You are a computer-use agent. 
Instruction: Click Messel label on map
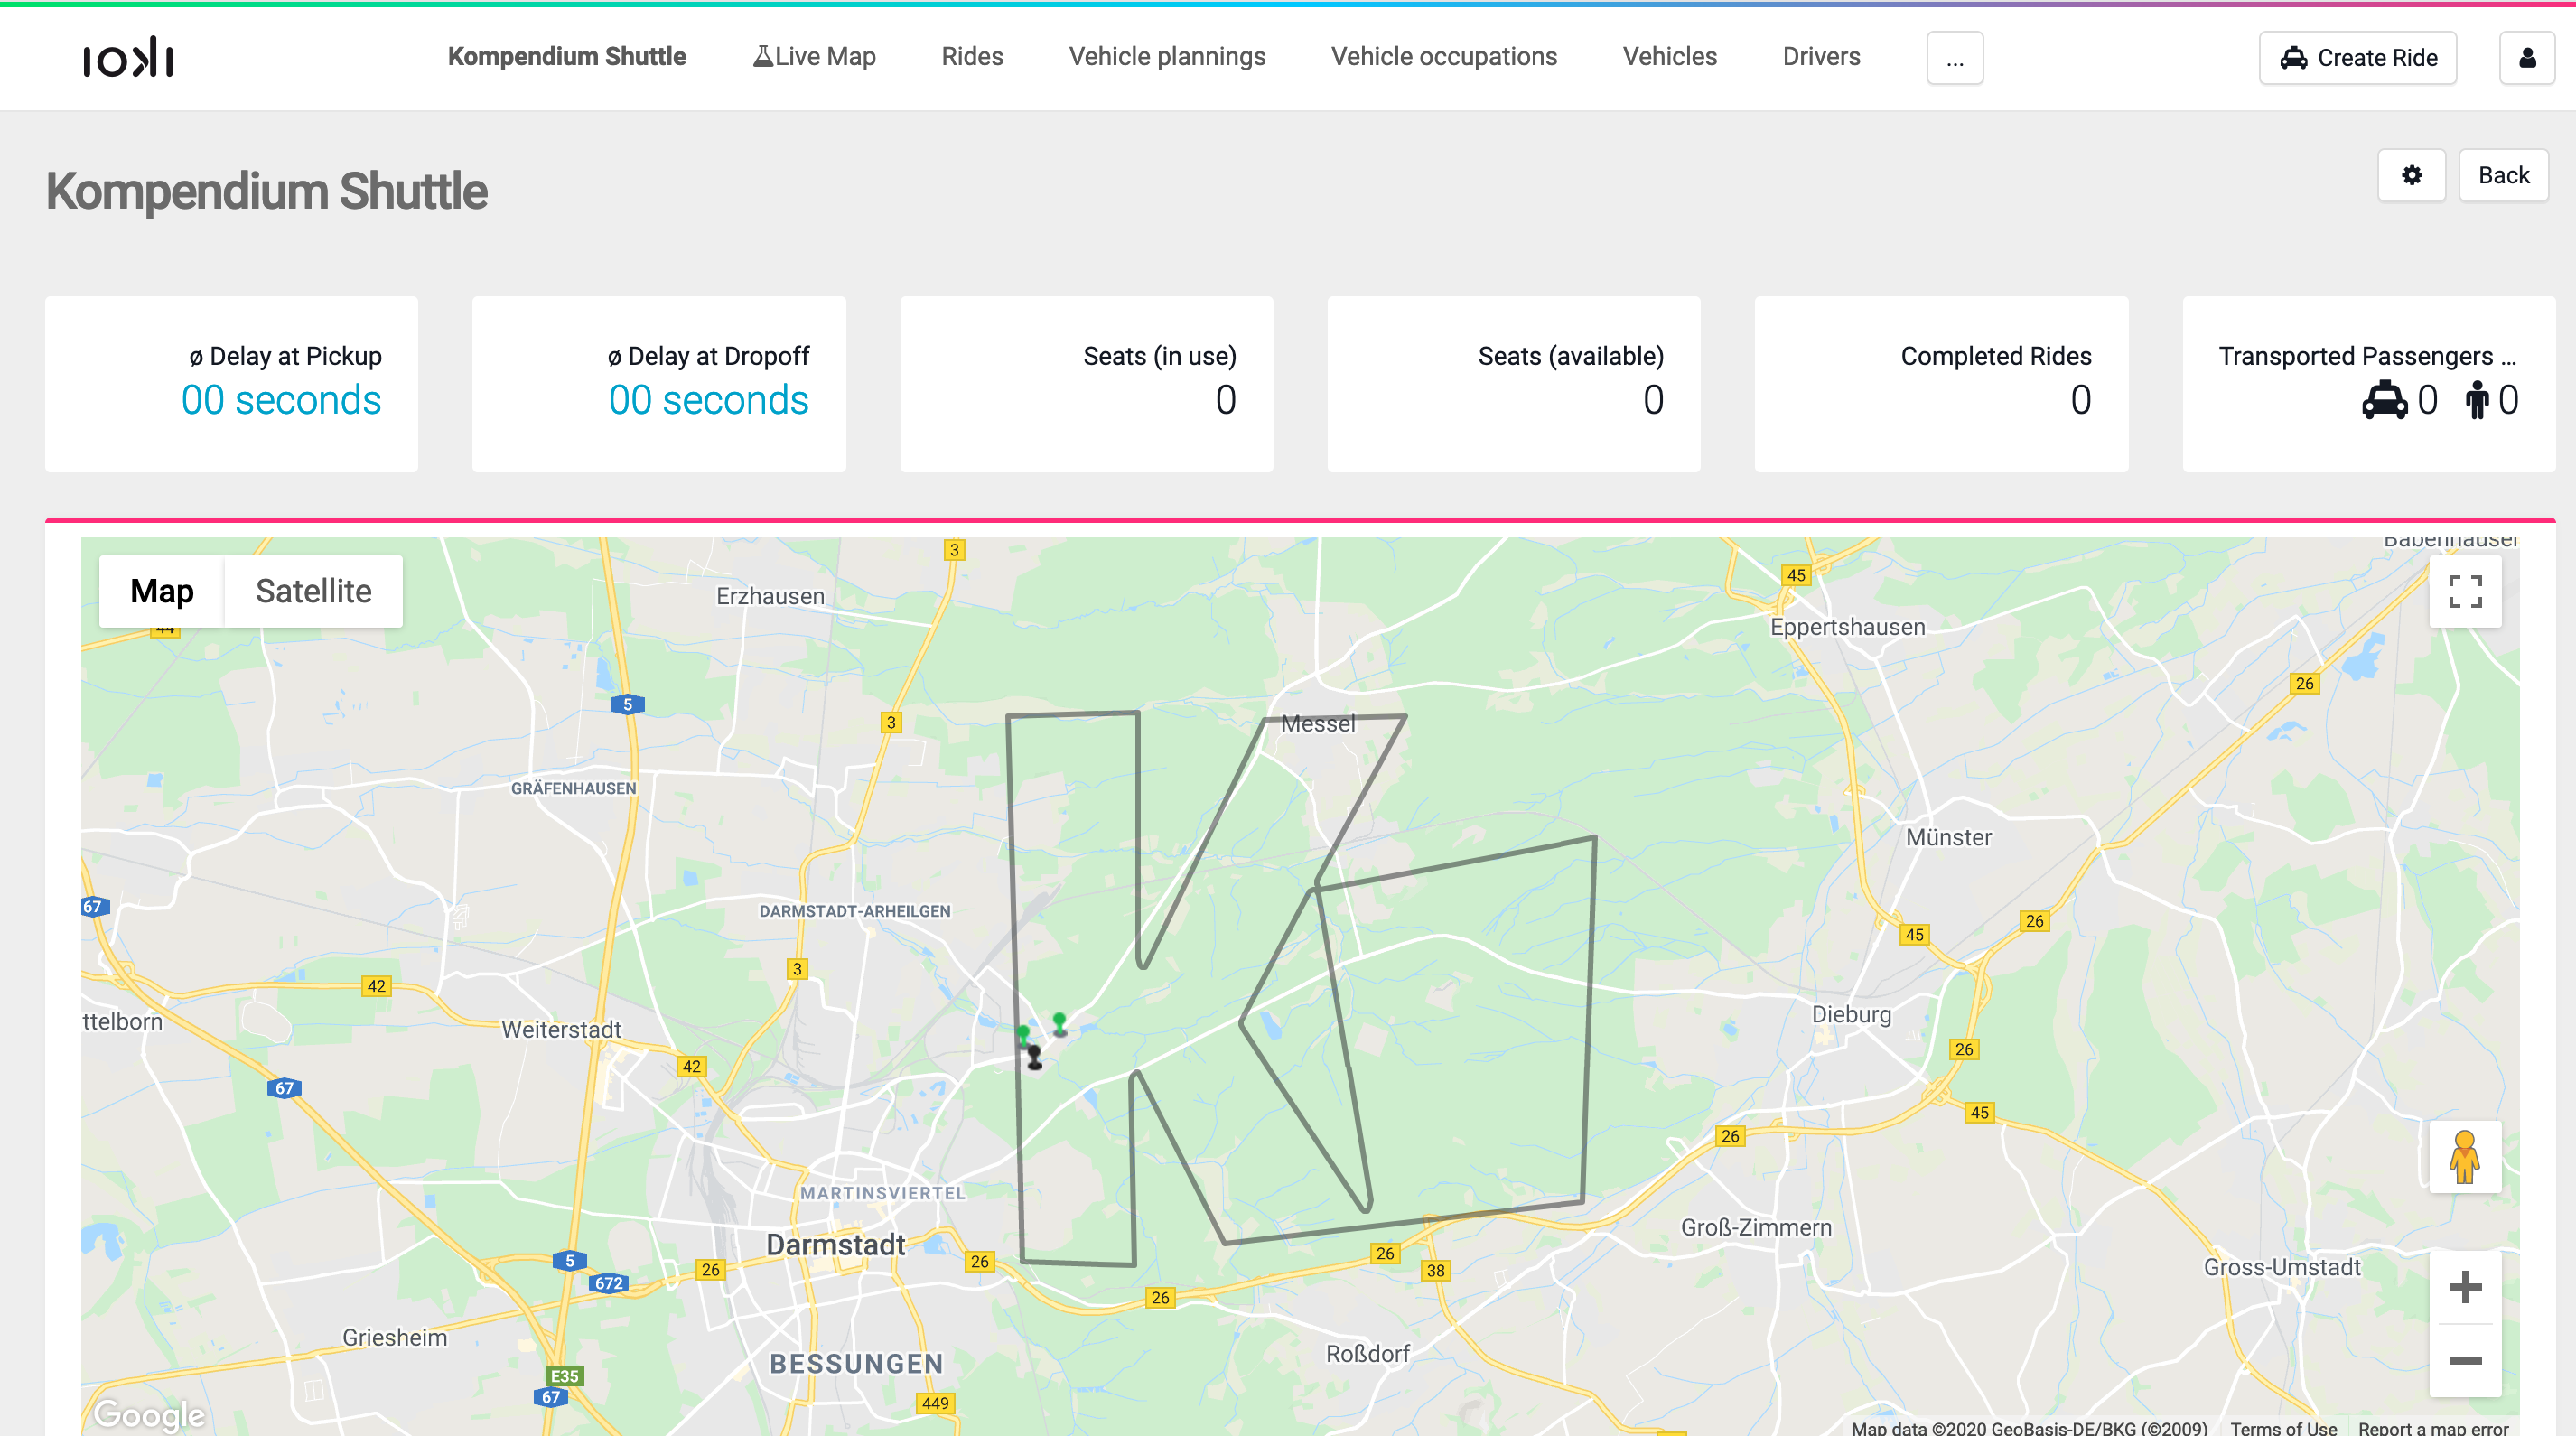[1318, 723]
